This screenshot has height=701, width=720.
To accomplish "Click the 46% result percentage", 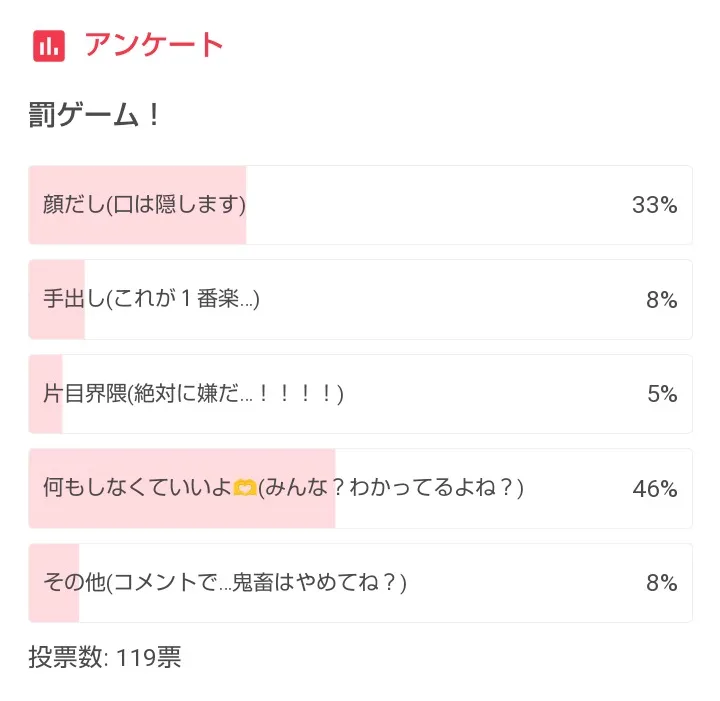I will [x=654, y=489].
